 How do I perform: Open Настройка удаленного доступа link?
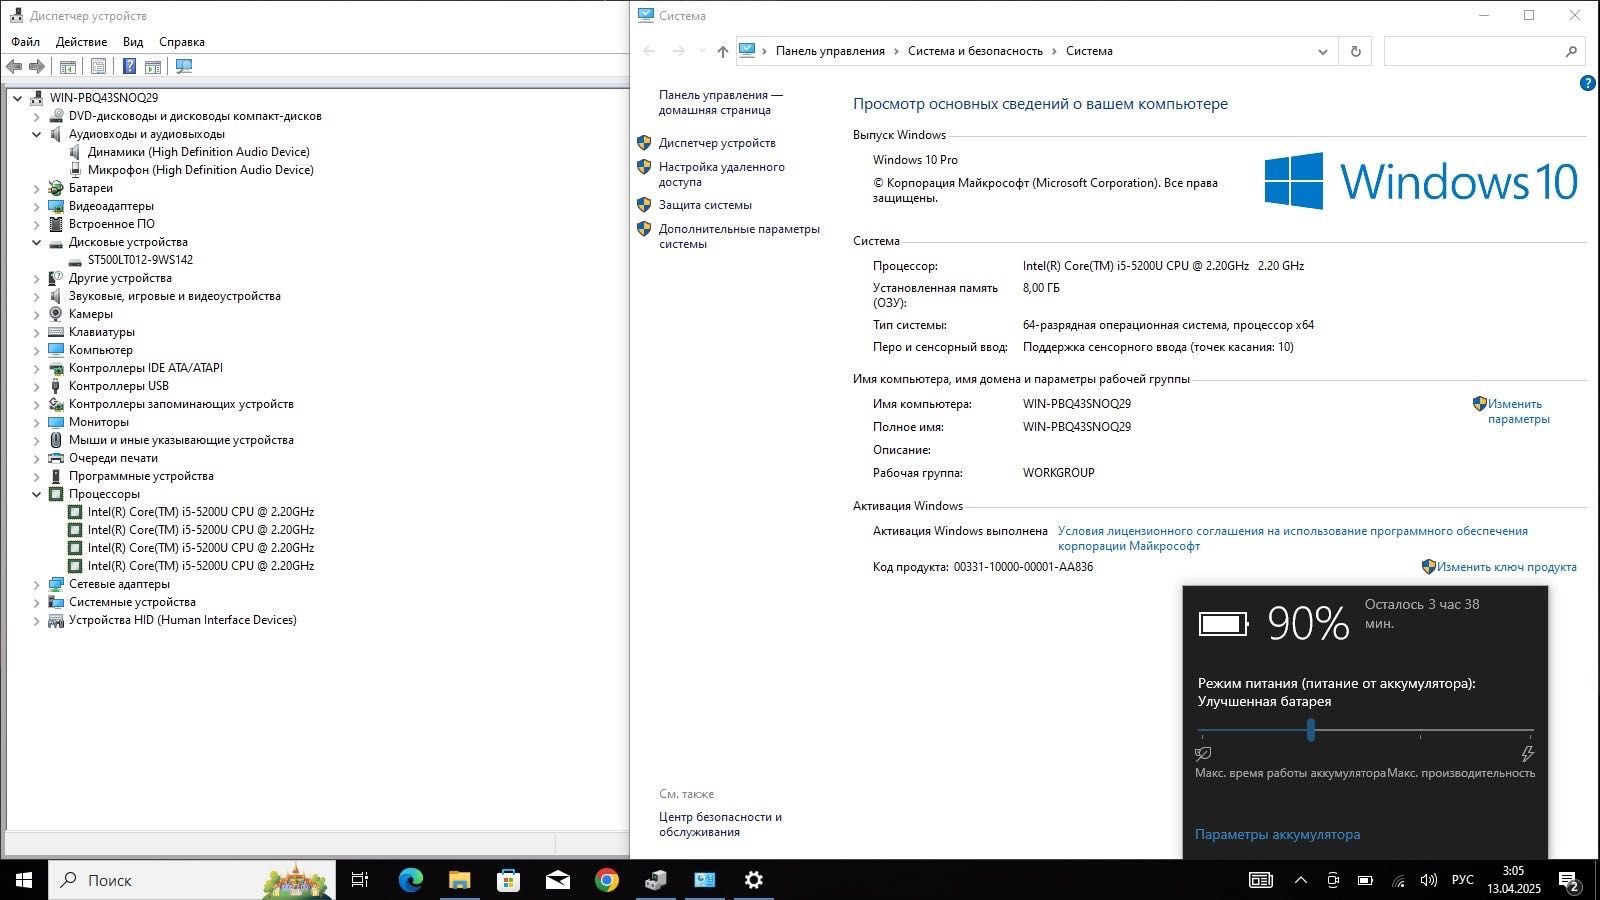tap(722, 174)
